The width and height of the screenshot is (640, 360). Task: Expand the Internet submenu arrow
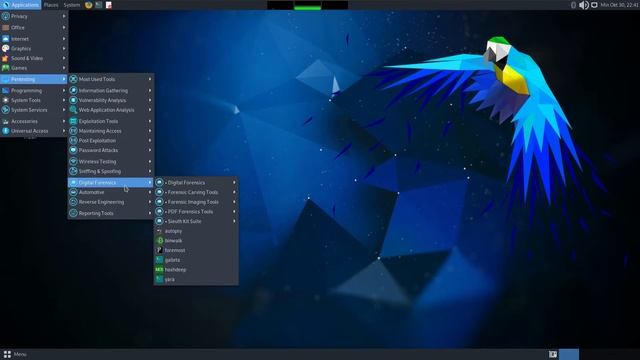pos(64,39)
